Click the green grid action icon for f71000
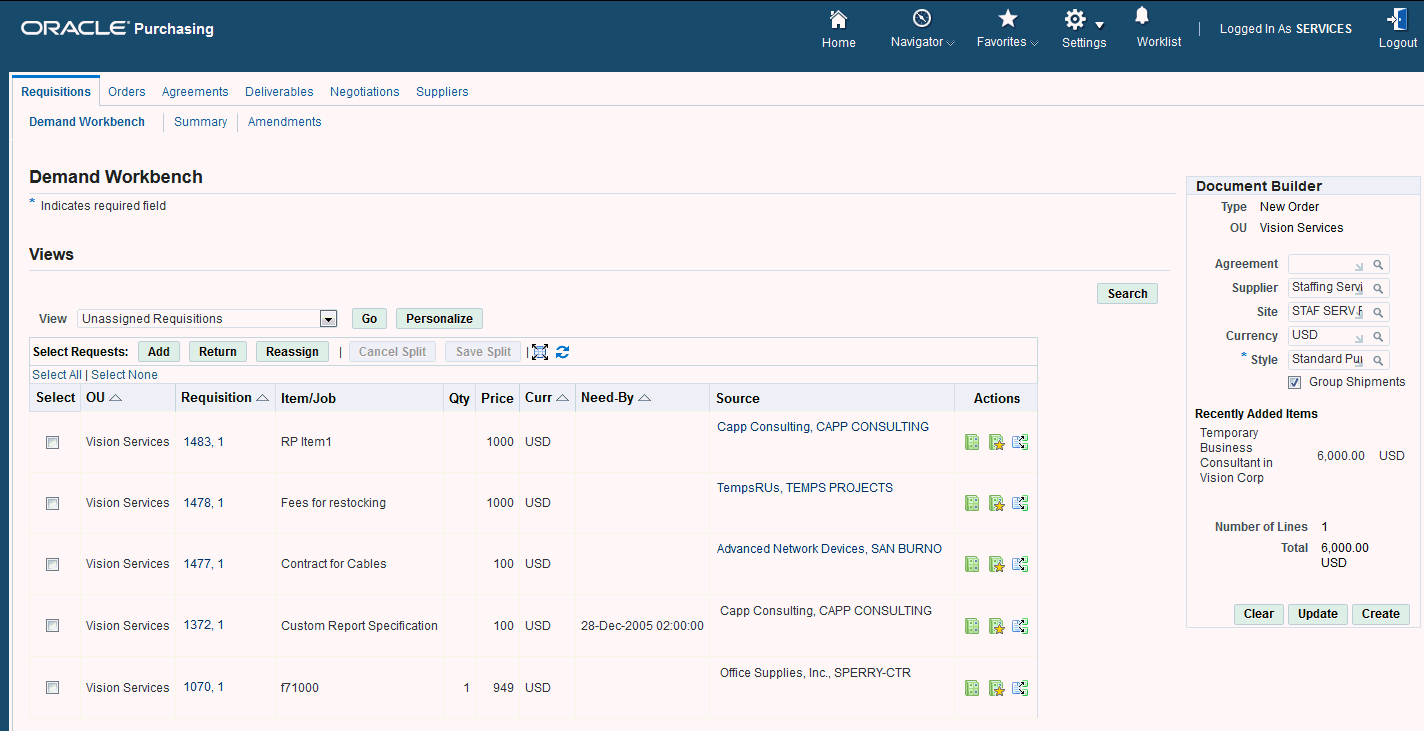 972,688
